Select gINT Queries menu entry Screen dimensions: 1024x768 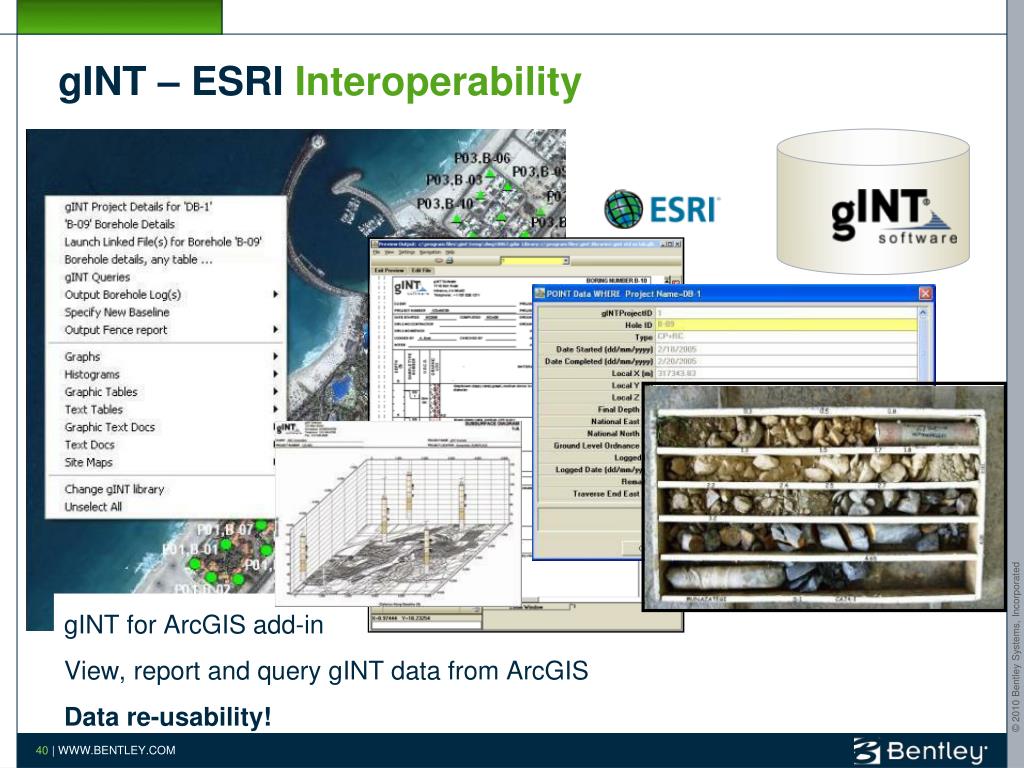coord(97,277)
